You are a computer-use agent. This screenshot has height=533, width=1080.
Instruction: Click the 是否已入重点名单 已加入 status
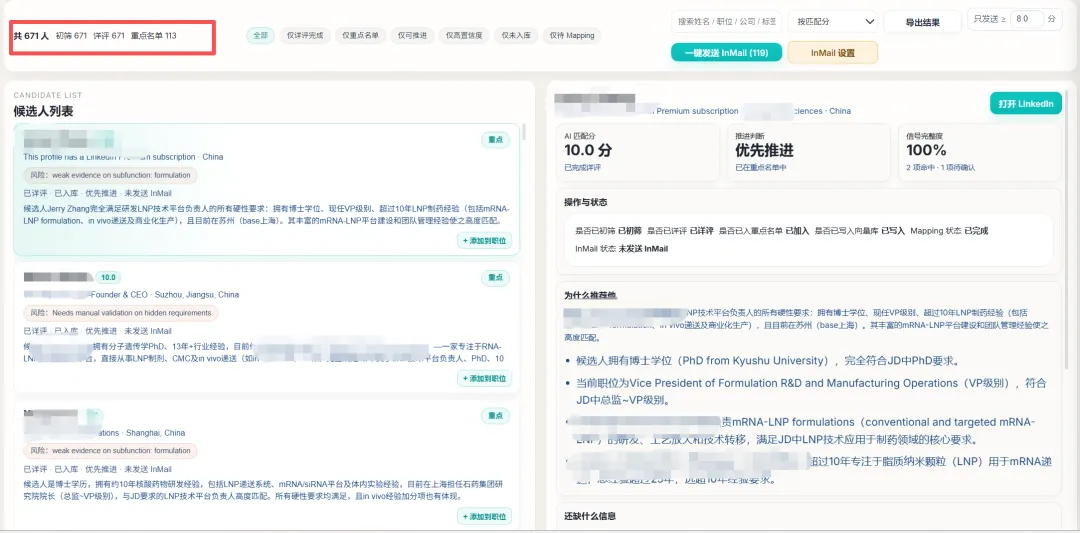(763, 231)
